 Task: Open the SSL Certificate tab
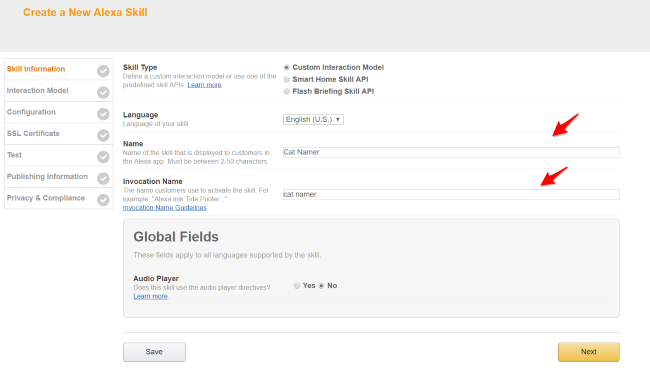click(x=58, y=134)
